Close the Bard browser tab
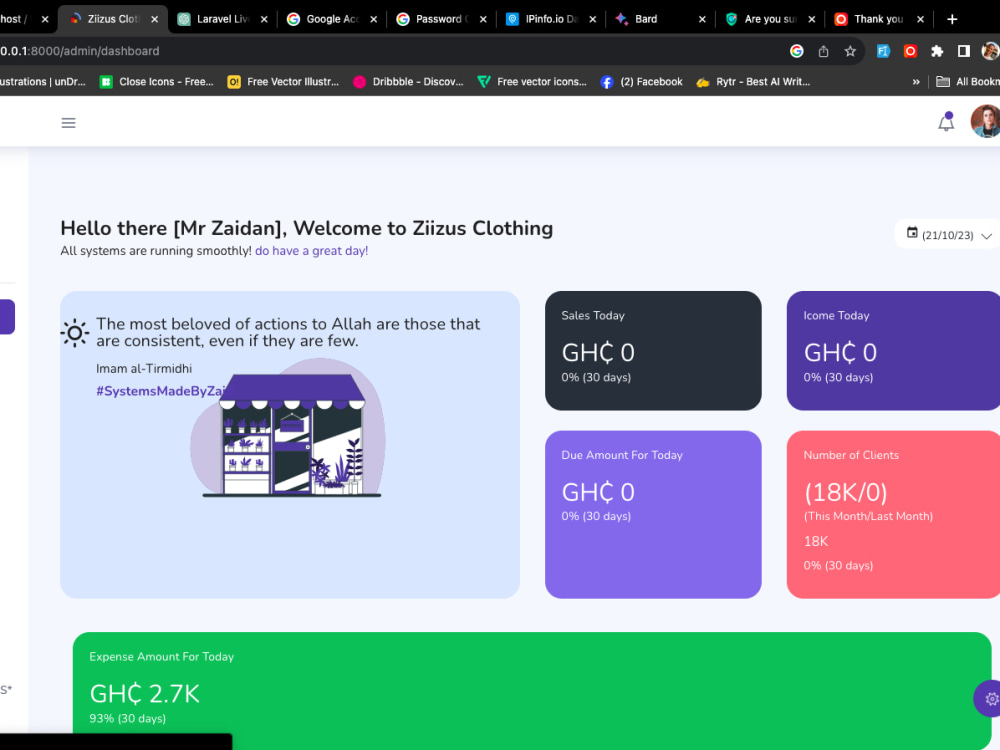The width and height of the screenshot is (1000, 750). coord(702,19)
